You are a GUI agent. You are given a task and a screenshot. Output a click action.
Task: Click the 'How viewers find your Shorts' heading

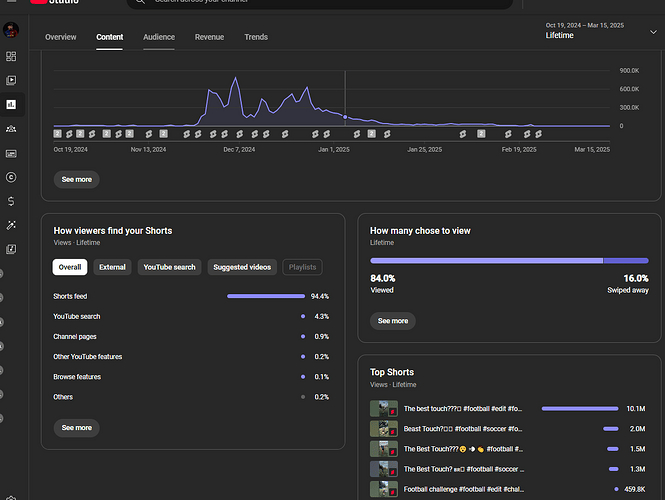tap(113, 231)
